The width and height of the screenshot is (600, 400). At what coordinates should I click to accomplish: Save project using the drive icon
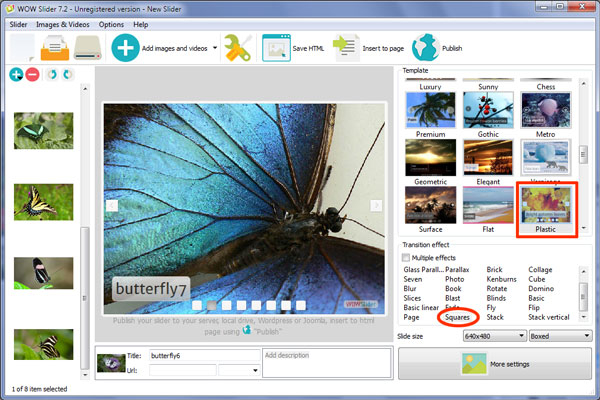point(88,48)
